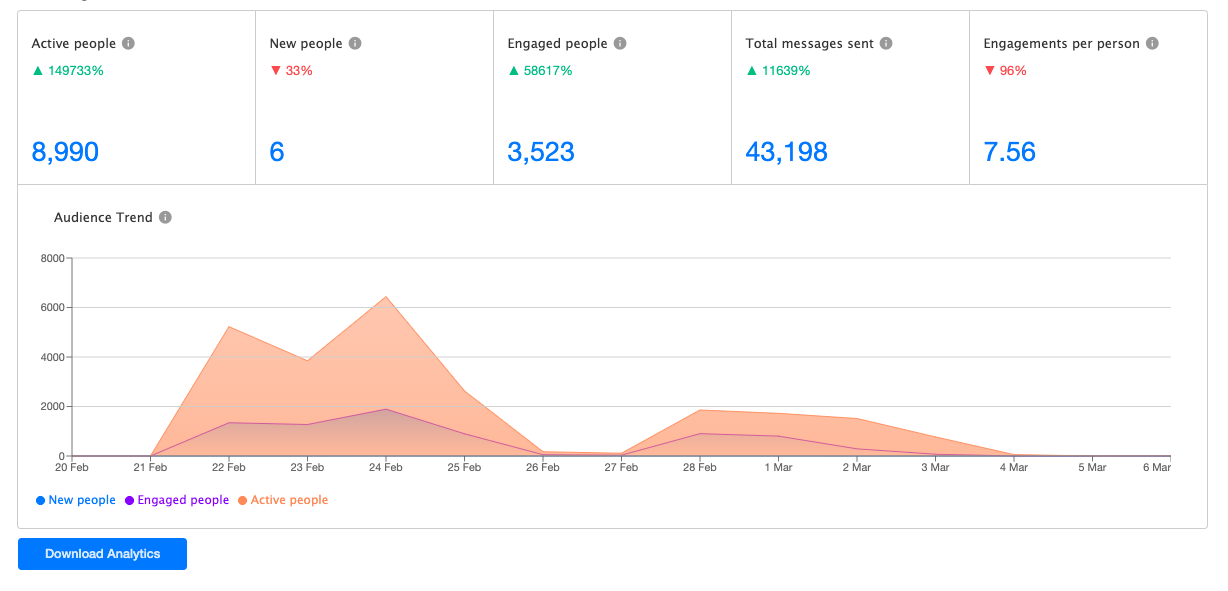Open info tooltip for Total messages sent
The width and height of the screenshot is (1228, 591).
886,44
